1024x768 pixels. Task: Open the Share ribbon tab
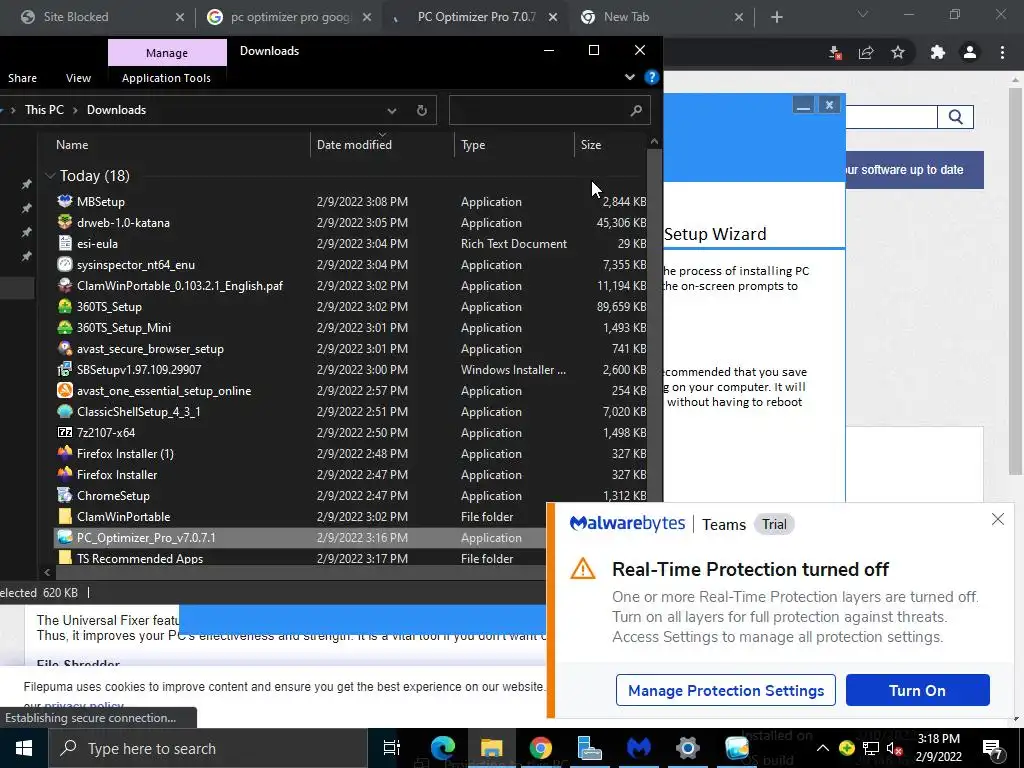22,78
